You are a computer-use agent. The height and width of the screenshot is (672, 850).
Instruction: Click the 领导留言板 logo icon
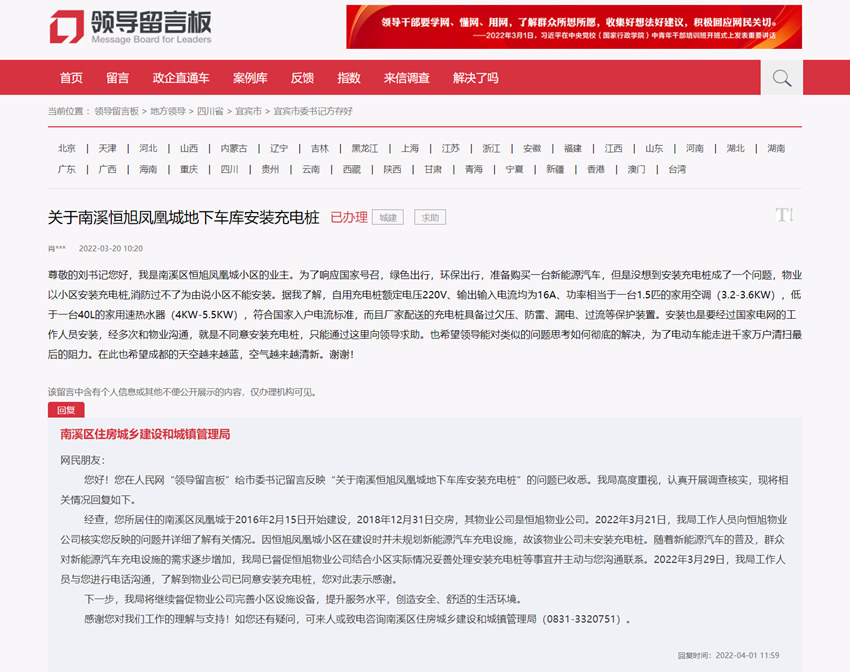(x=65, y=27)
